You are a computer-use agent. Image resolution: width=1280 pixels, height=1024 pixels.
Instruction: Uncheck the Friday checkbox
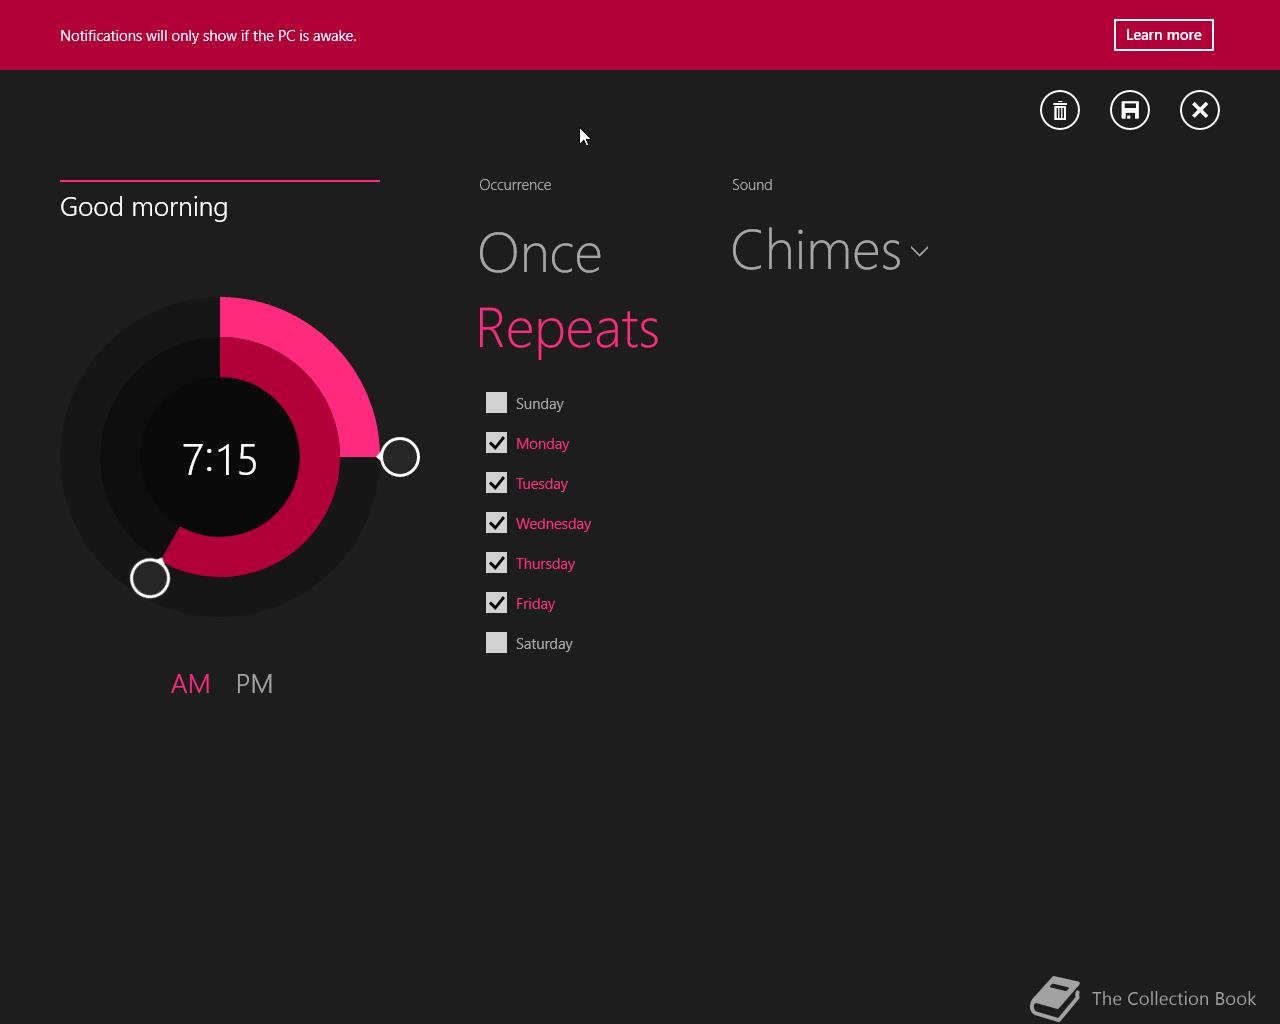(496, 603)
